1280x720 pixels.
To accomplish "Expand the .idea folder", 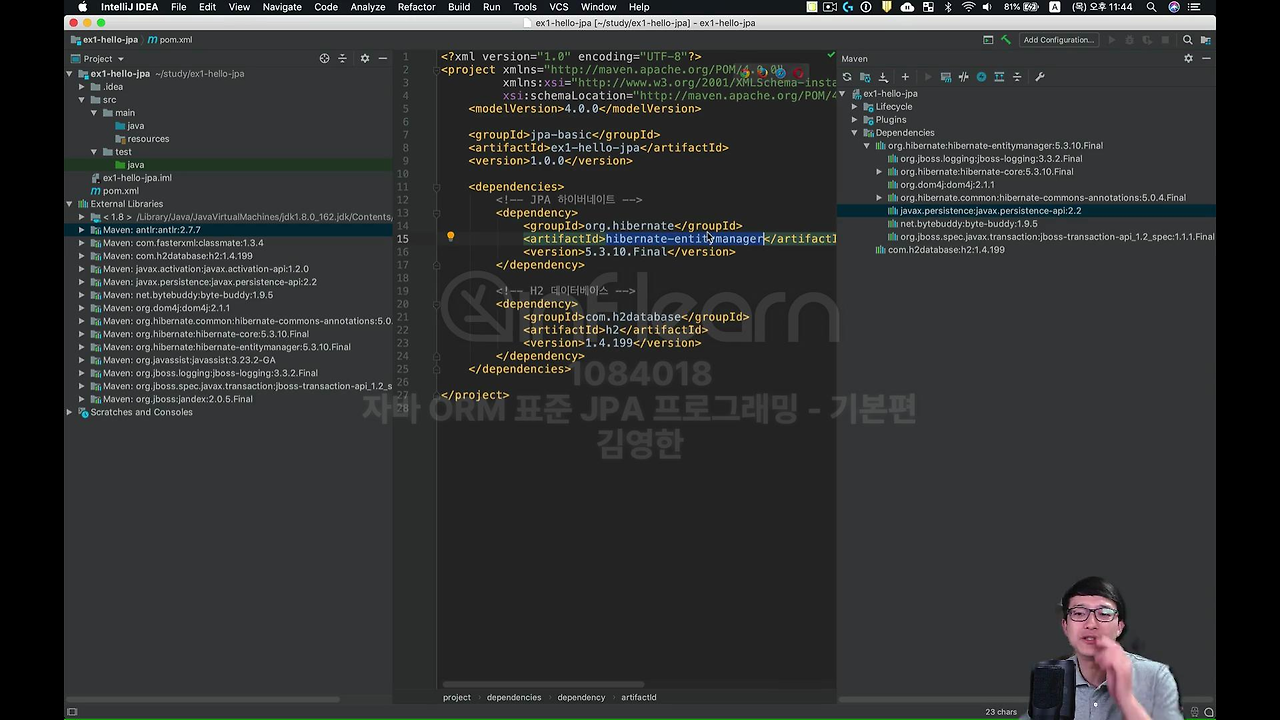I will click(82, 87).
